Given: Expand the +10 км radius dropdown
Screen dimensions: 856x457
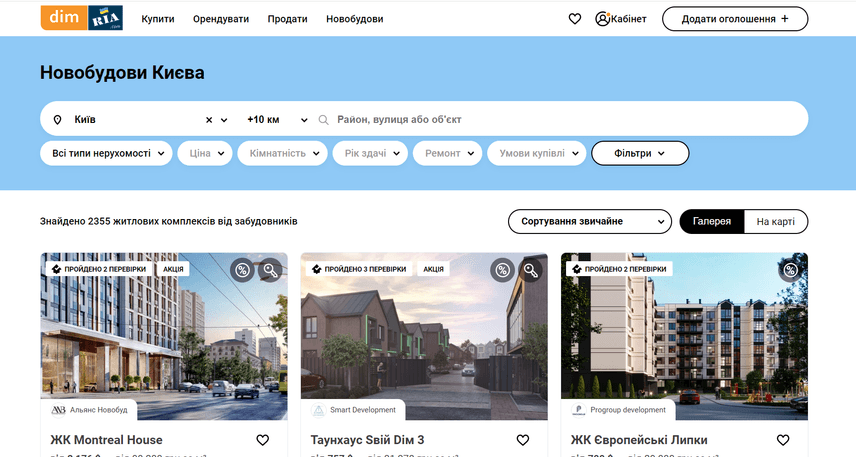Looking at the screenshot, I should tap(277, 120).
